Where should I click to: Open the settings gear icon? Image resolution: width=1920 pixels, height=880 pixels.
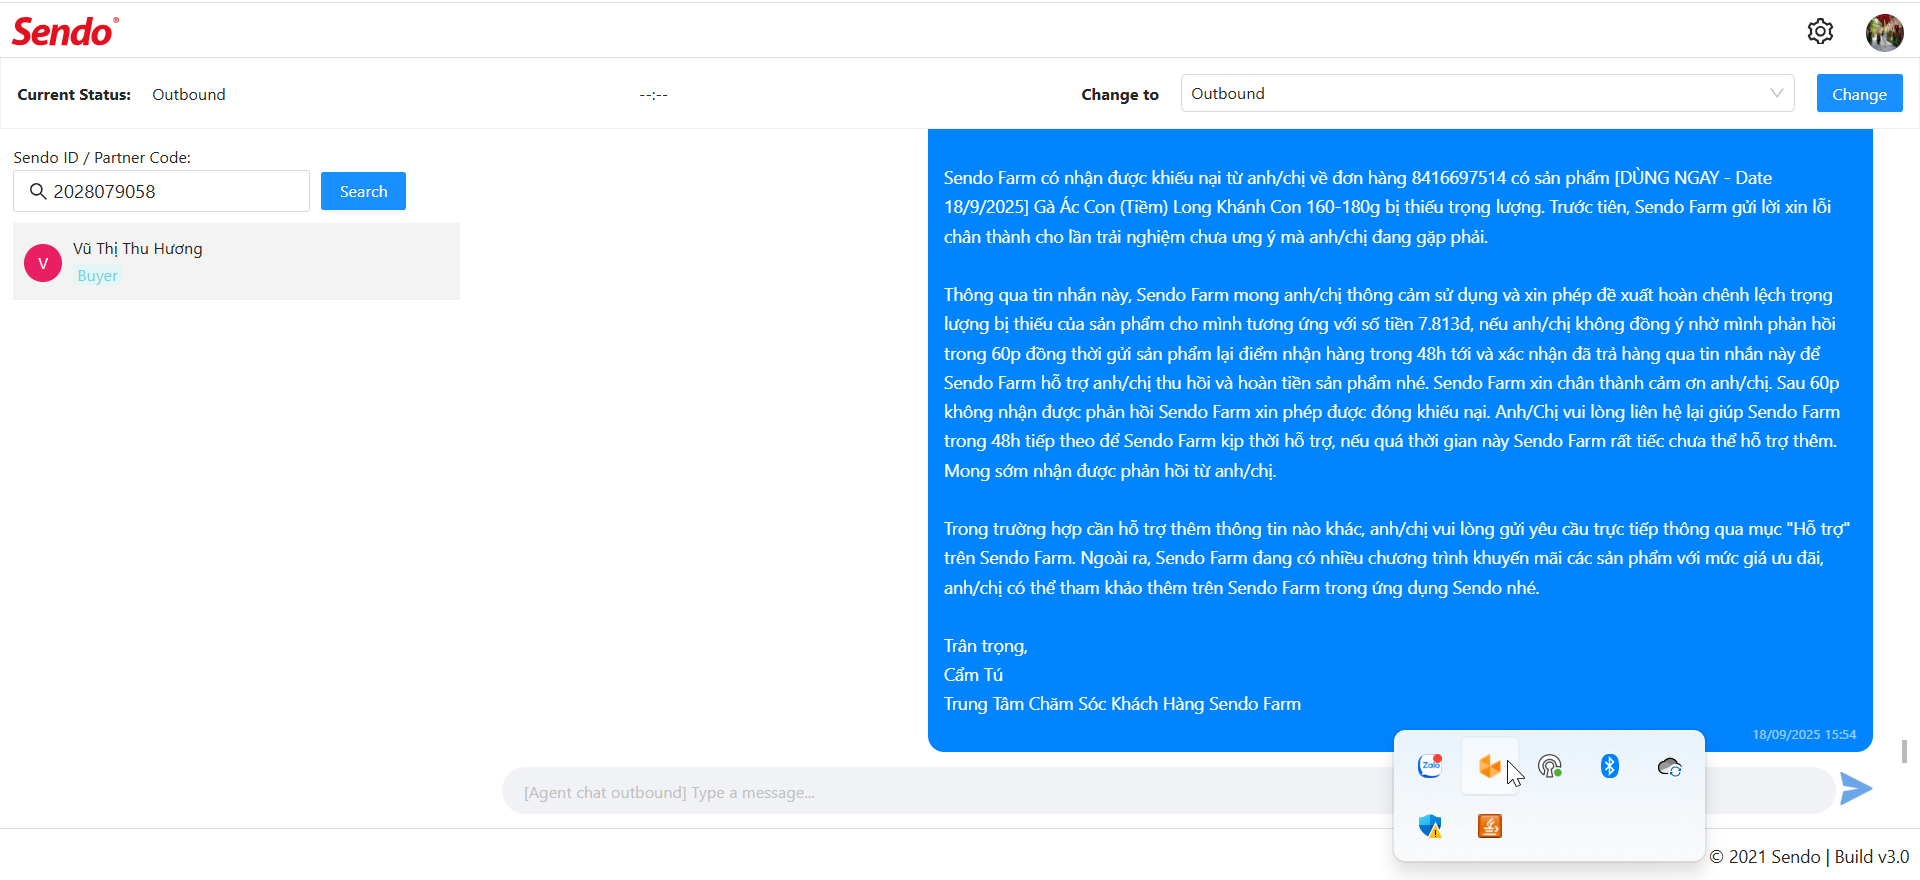coord(1820,32)
